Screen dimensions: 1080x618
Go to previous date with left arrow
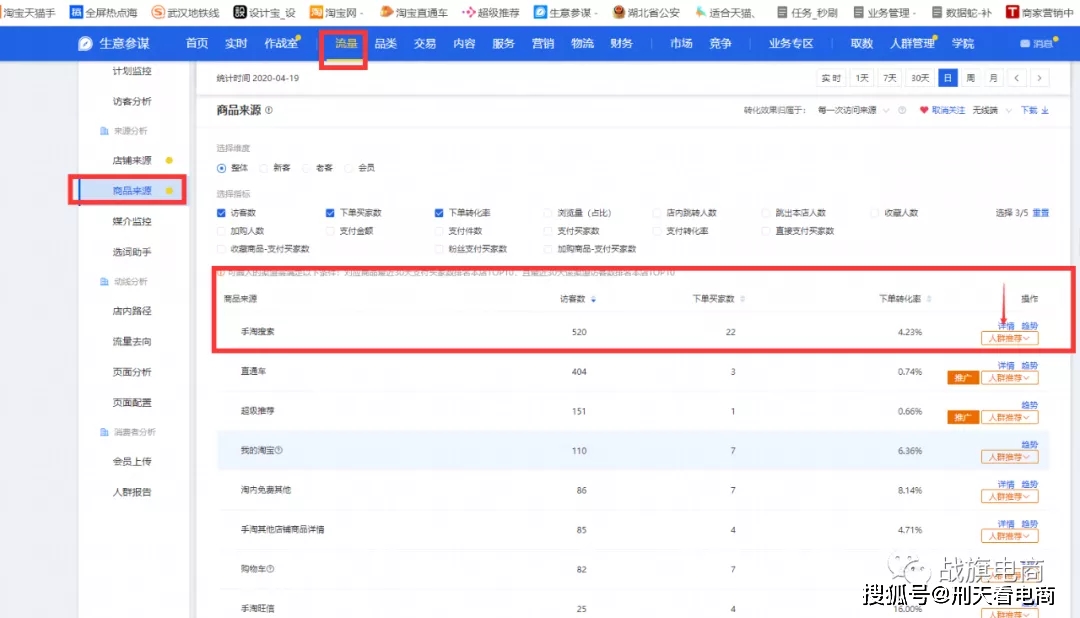1017,78
